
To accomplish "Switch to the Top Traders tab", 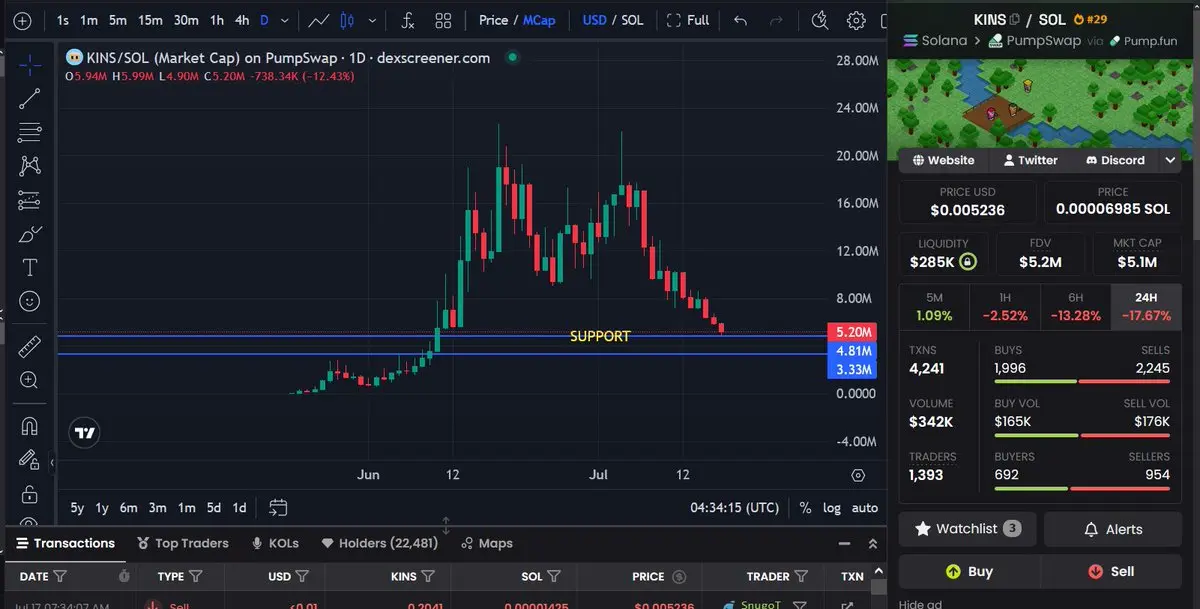I will tap(183, 543).
